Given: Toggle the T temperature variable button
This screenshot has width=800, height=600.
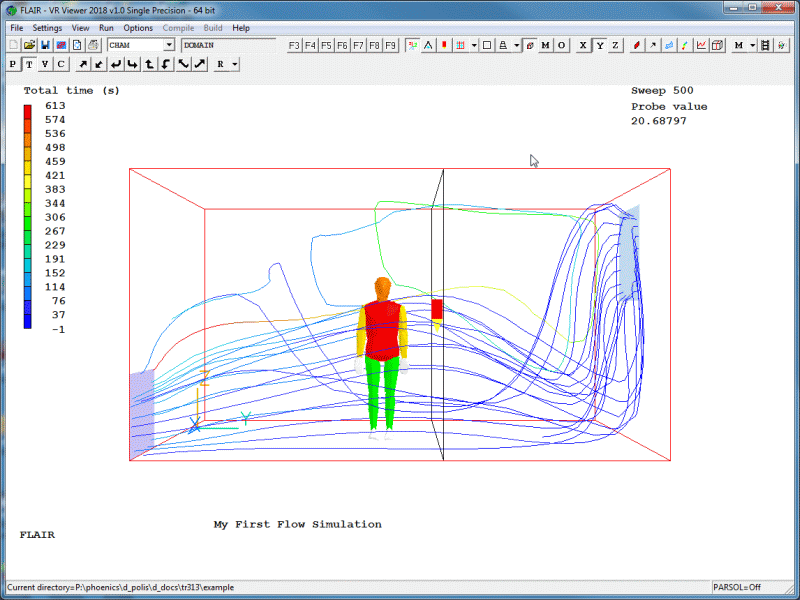Looking at the screenshot, I should click(29, 64).
